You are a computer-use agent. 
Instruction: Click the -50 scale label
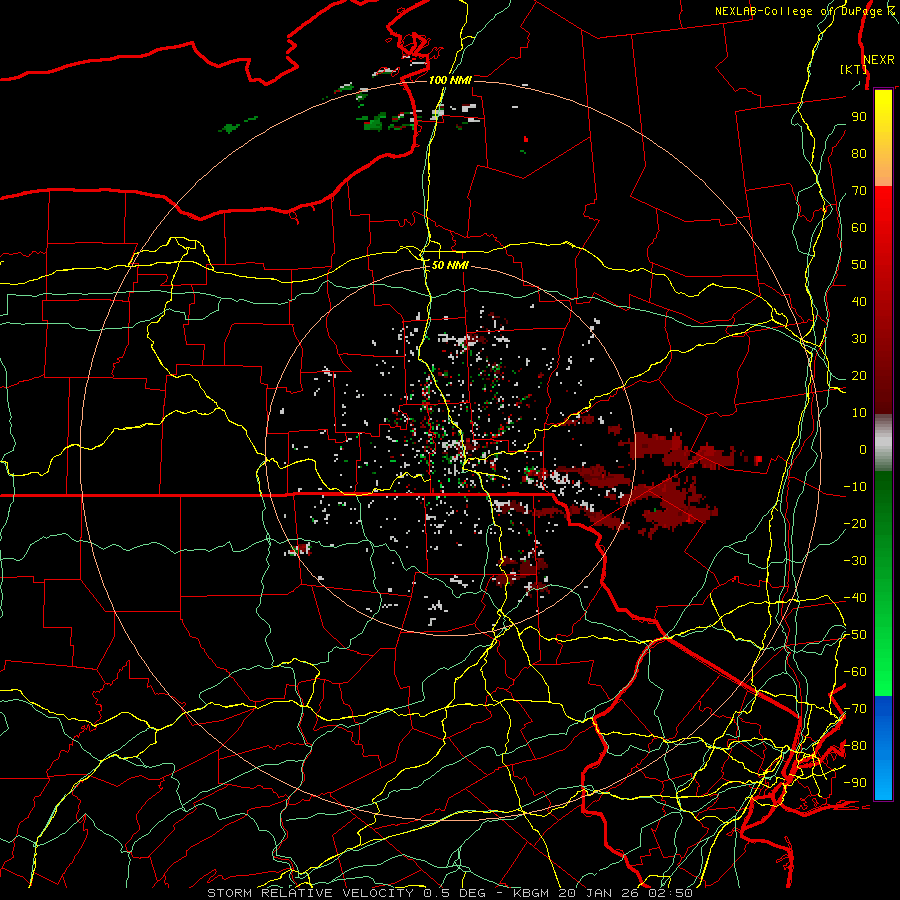tap(855, 635)
